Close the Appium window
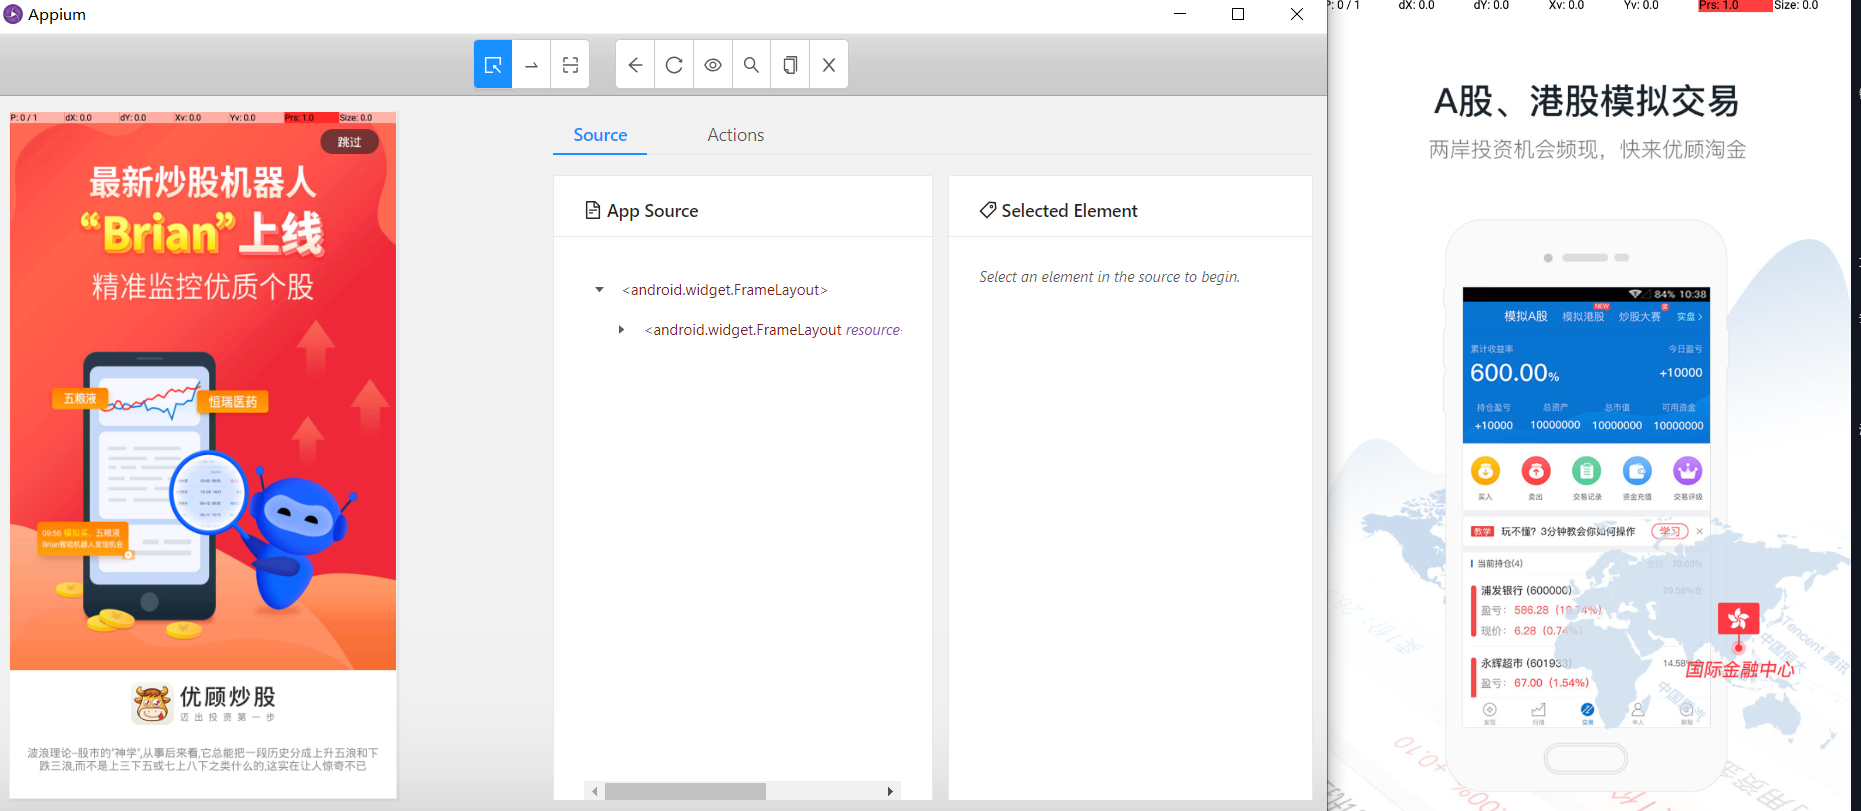Screen dimensions: 1861x811 pos(1297,14)
